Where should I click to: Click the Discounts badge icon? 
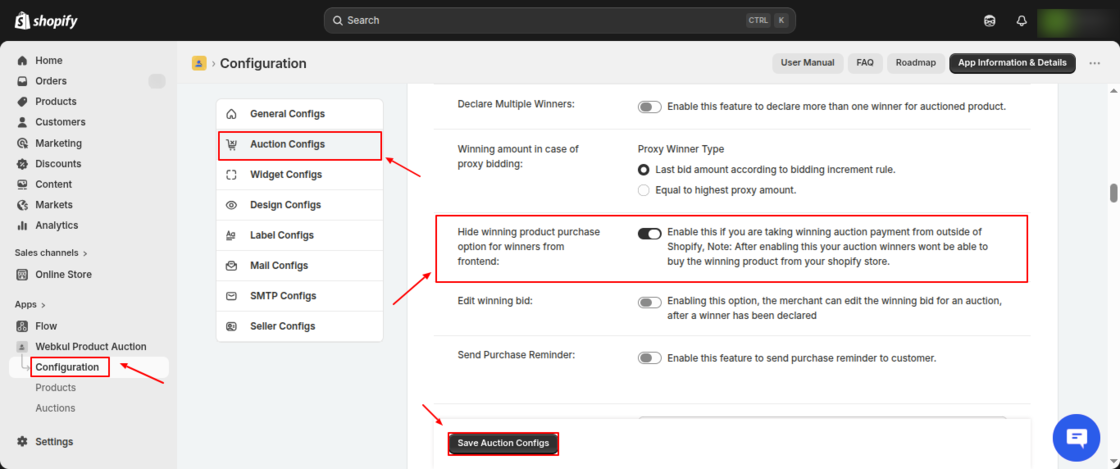[x=22, y=163]
